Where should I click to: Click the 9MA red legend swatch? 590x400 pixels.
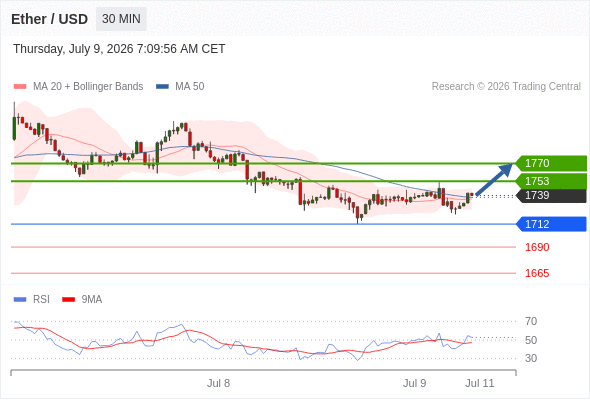click(68, 300)
